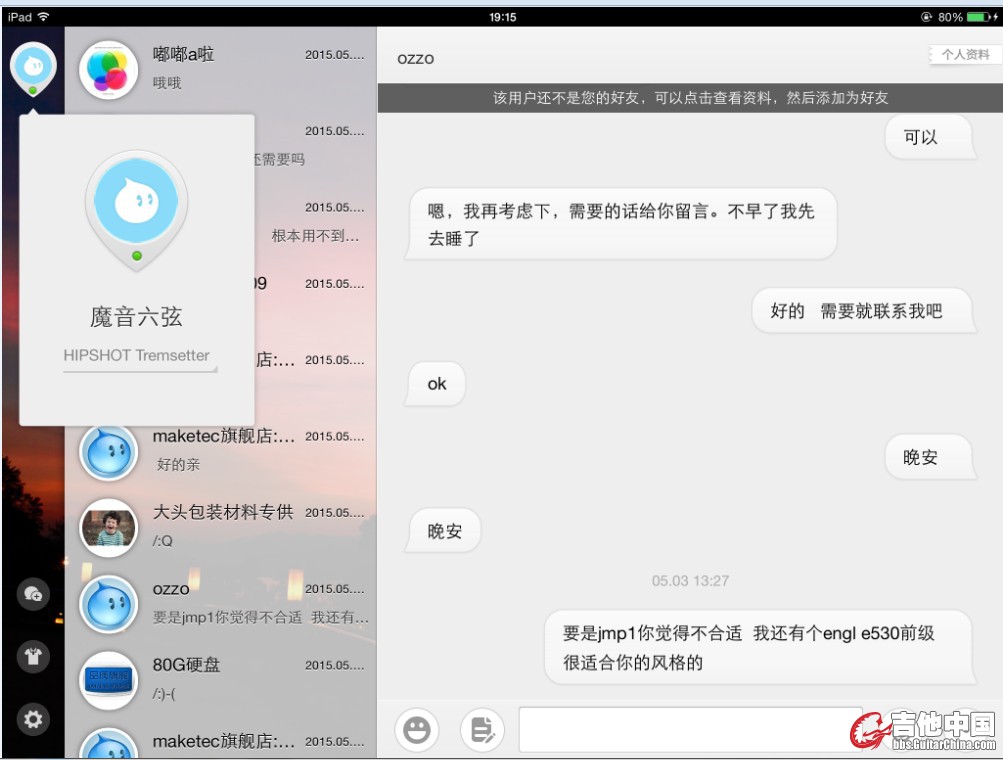Open the emoji smiley picker
The height and width of the screenshot is (760, 1003).
pyautogui.click(x=416, y=730)
